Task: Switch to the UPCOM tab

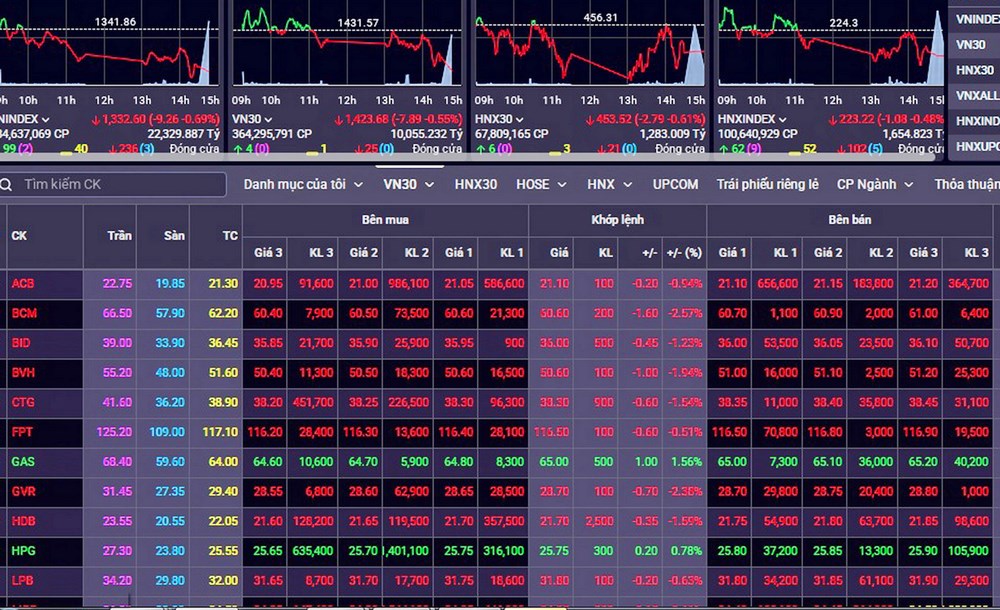Action: [x=675, y=184]
